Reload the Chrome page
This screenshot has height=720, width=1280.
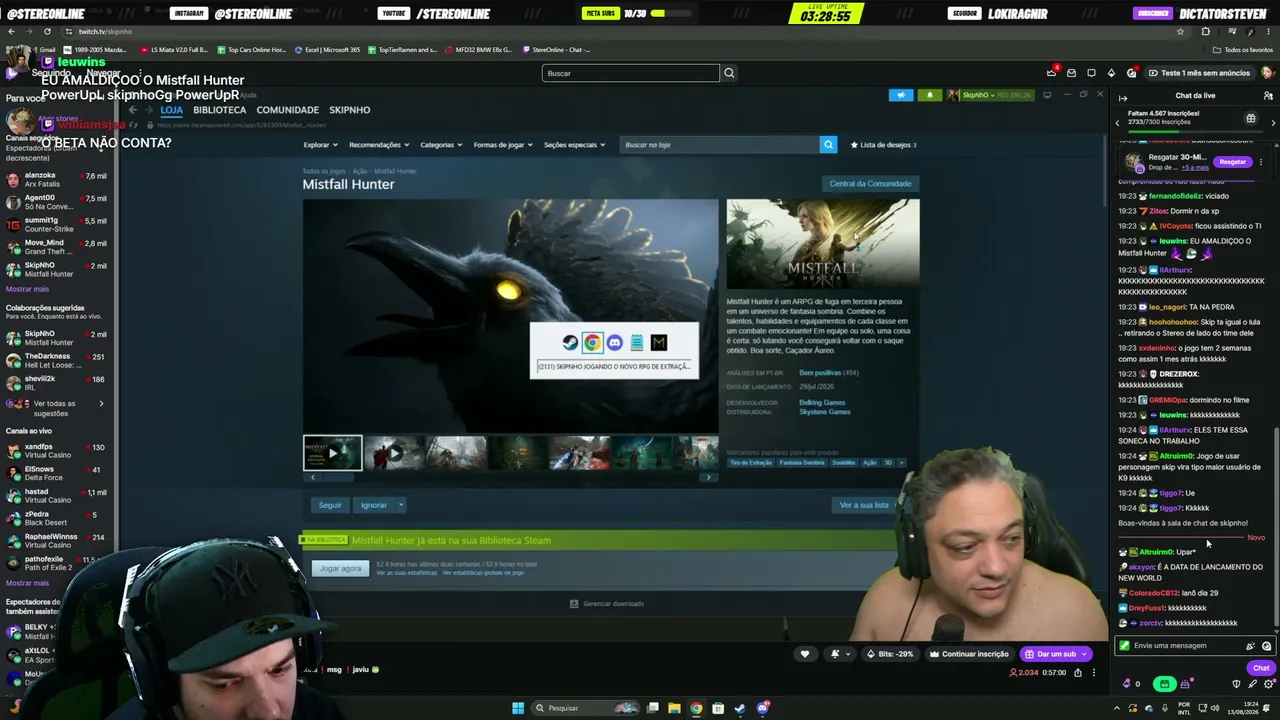click(47, 32)
